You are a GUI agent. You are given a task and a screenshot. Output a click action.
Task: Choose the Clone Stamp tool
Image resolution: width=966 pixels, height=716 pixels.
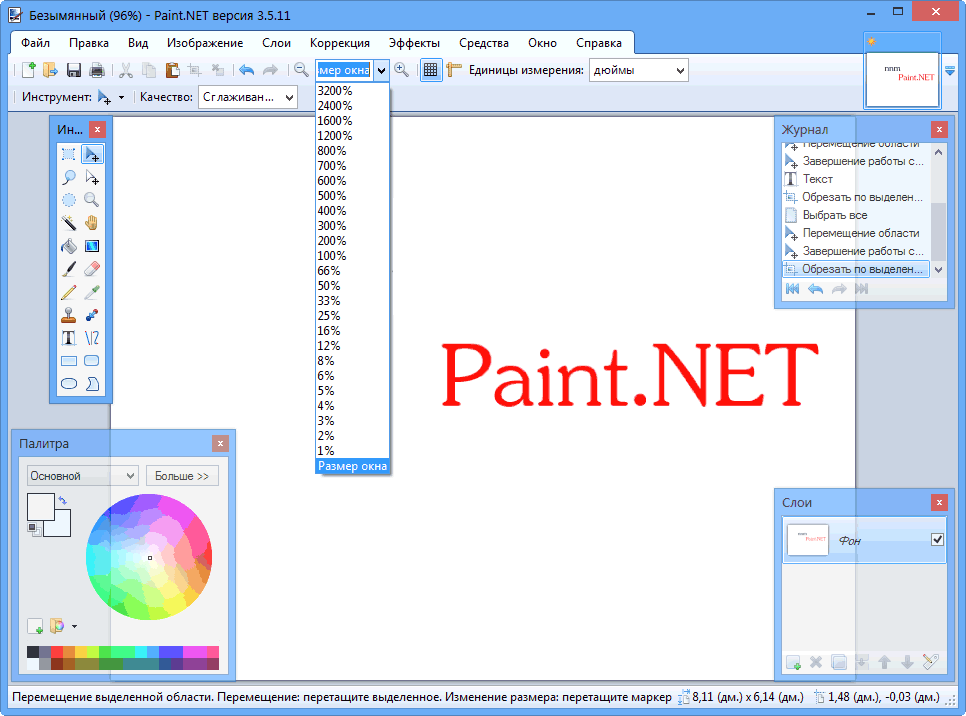coord(68,314)
